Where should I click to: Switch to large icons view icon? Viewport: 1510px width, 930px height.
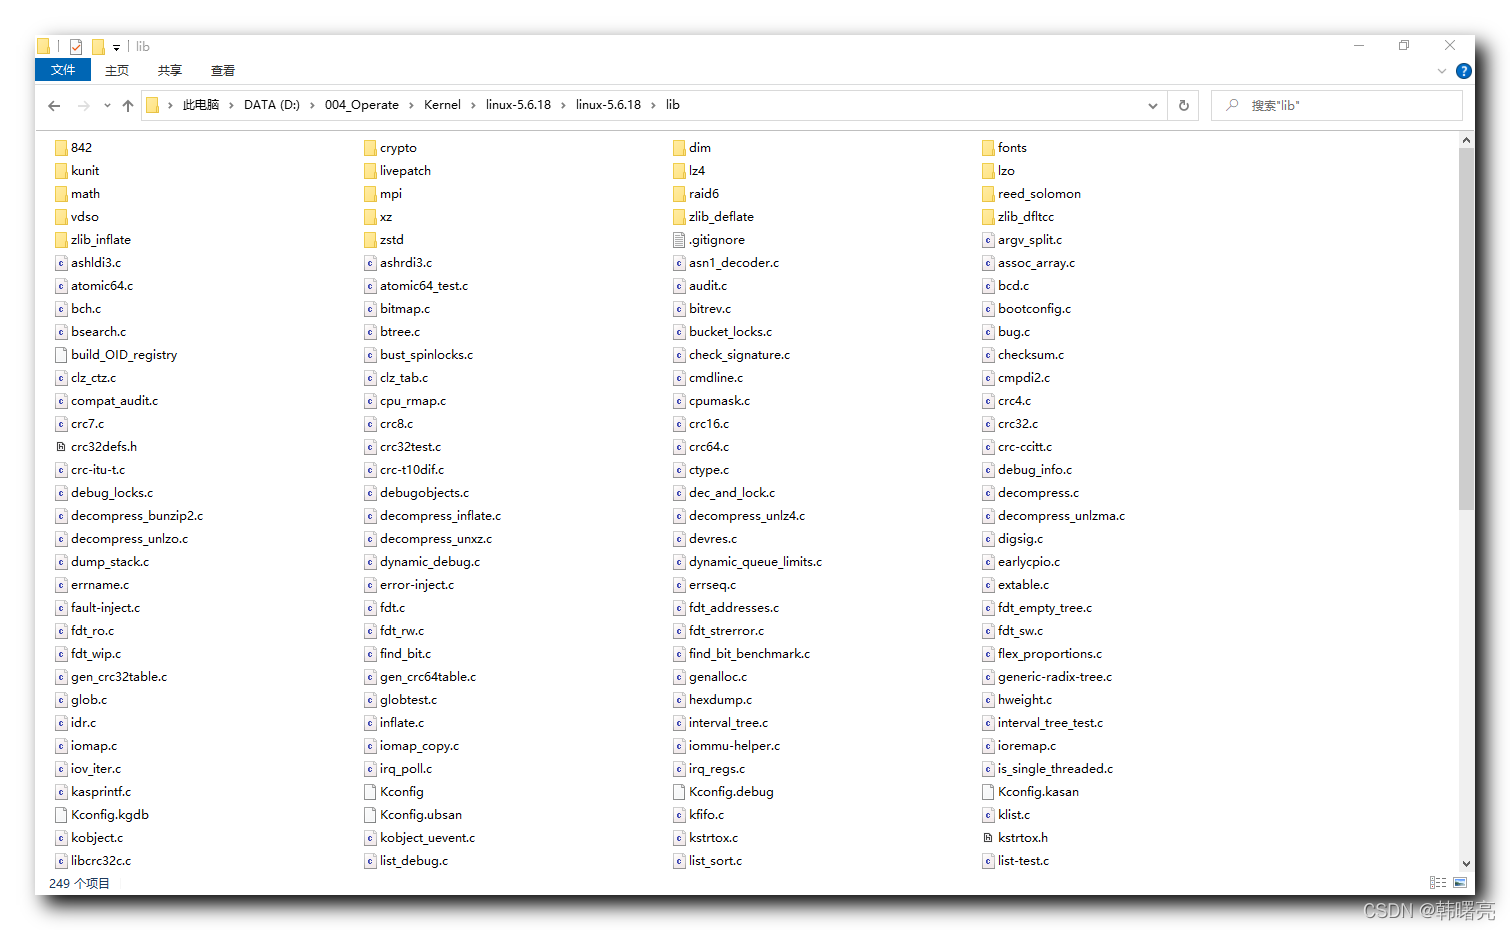[1461, 883]
